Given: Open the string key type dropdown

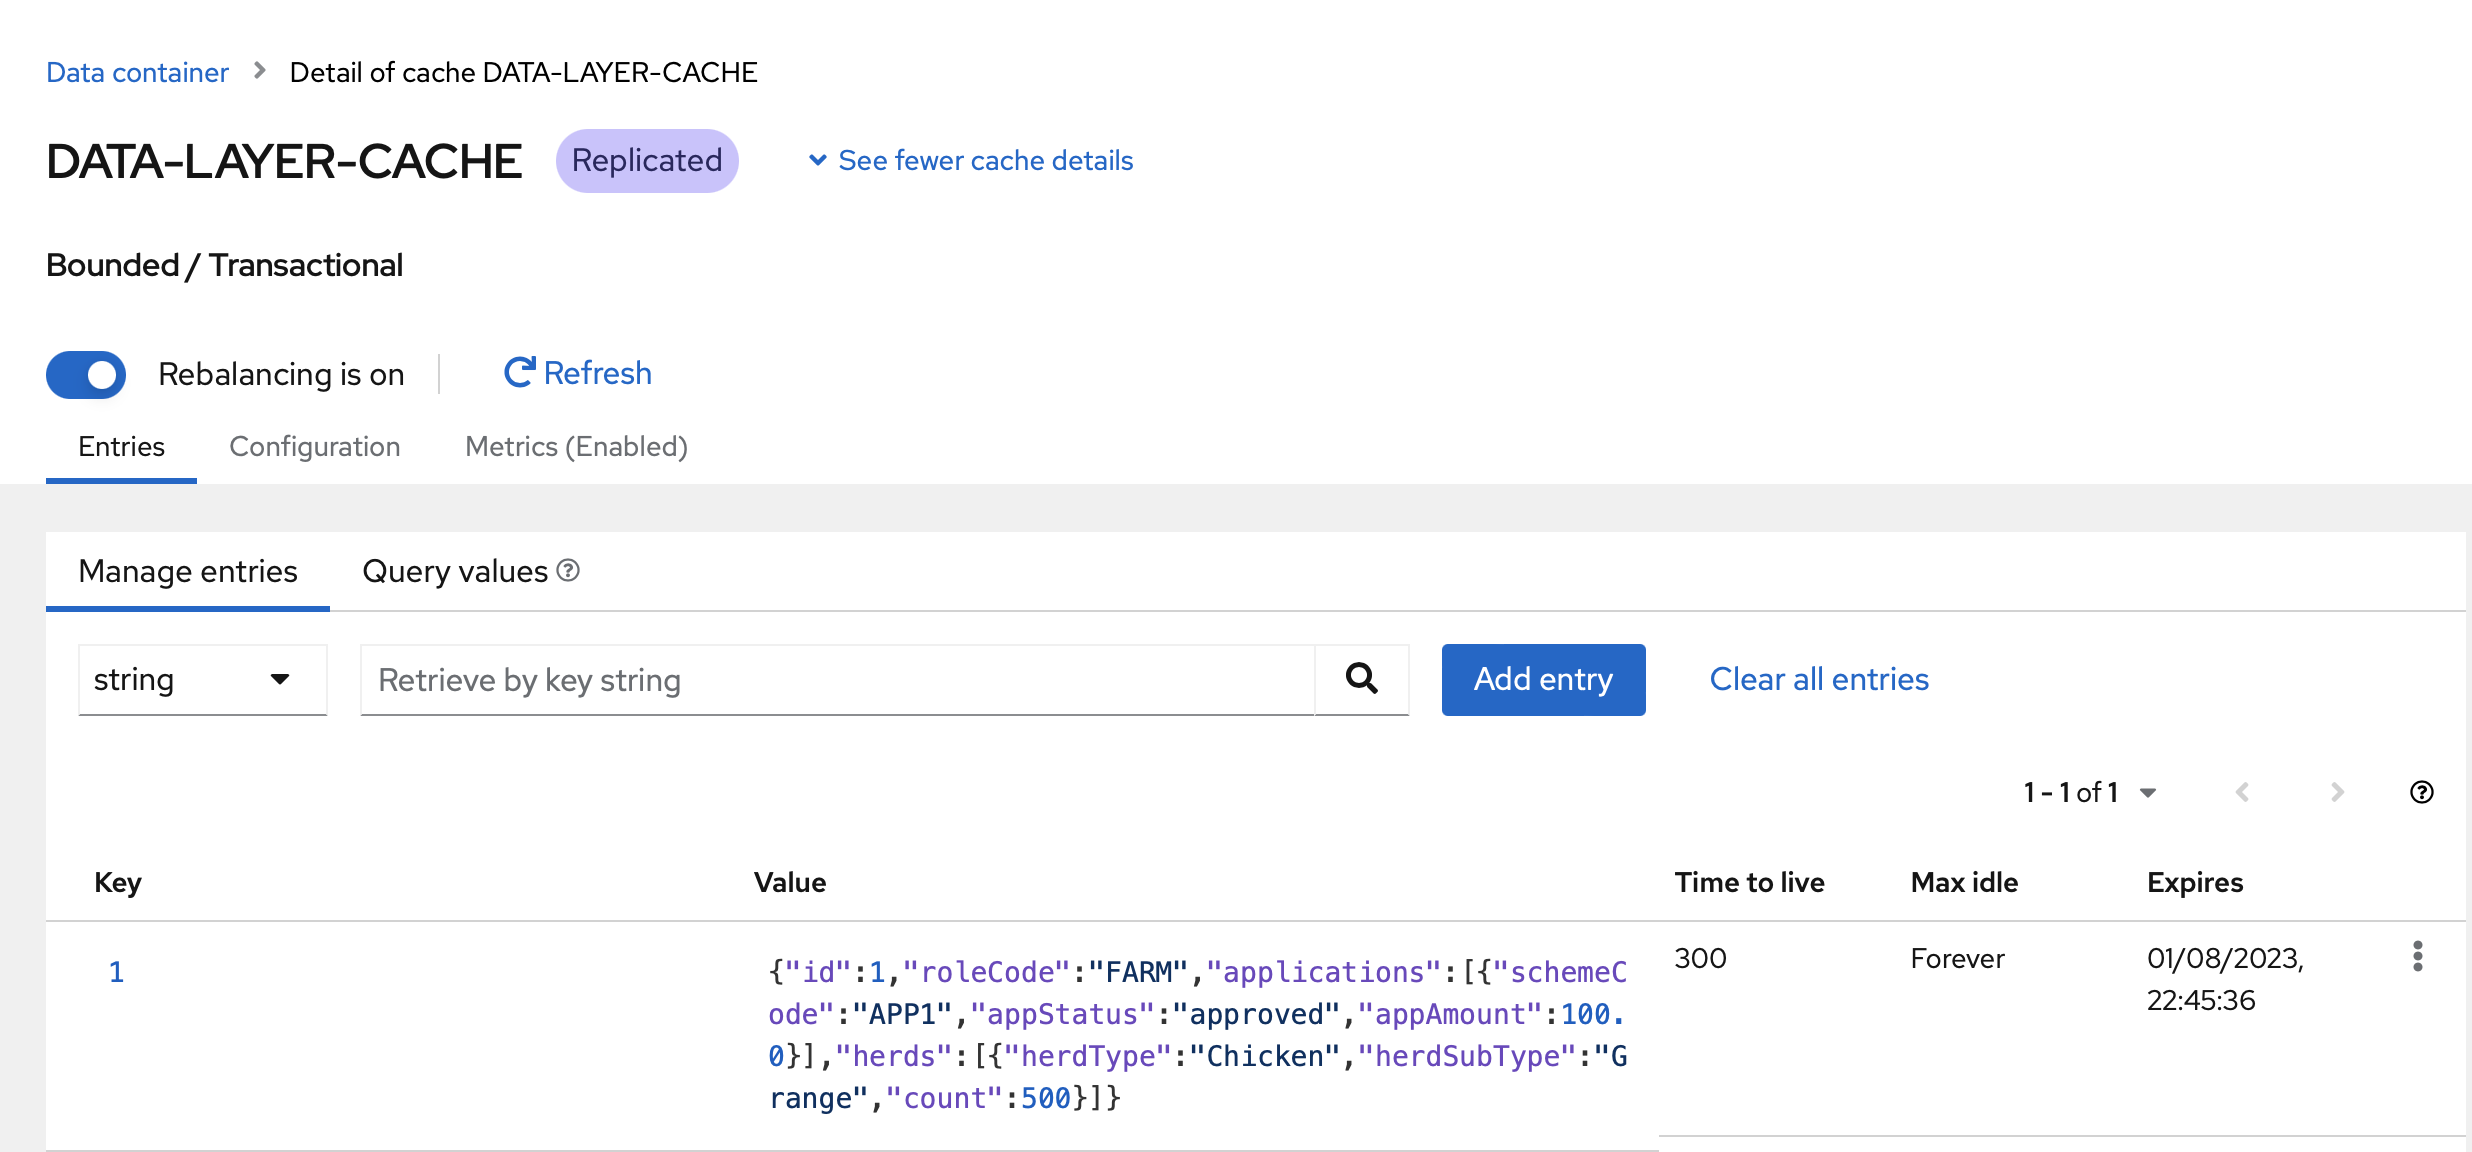Looking at the screenshot, I should coord(202,680).
